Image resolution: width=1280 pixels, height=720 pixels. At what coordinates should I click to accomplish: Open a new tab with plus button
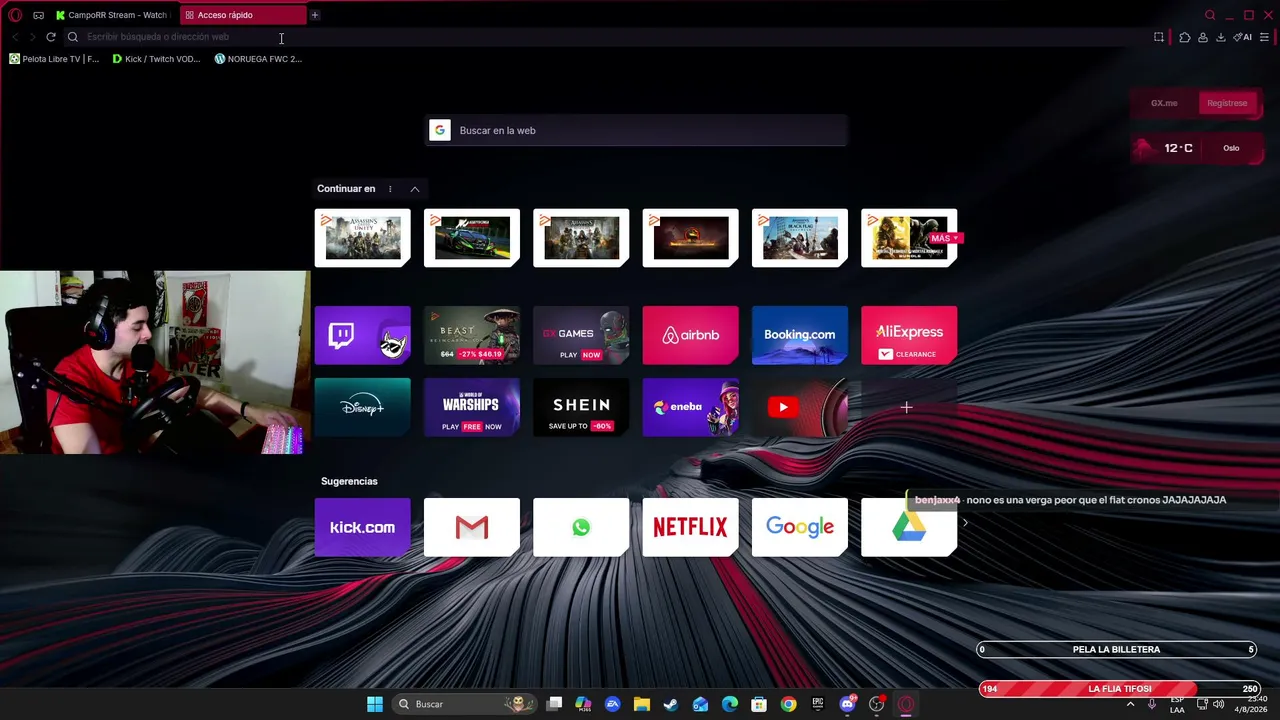pos(314,15)
